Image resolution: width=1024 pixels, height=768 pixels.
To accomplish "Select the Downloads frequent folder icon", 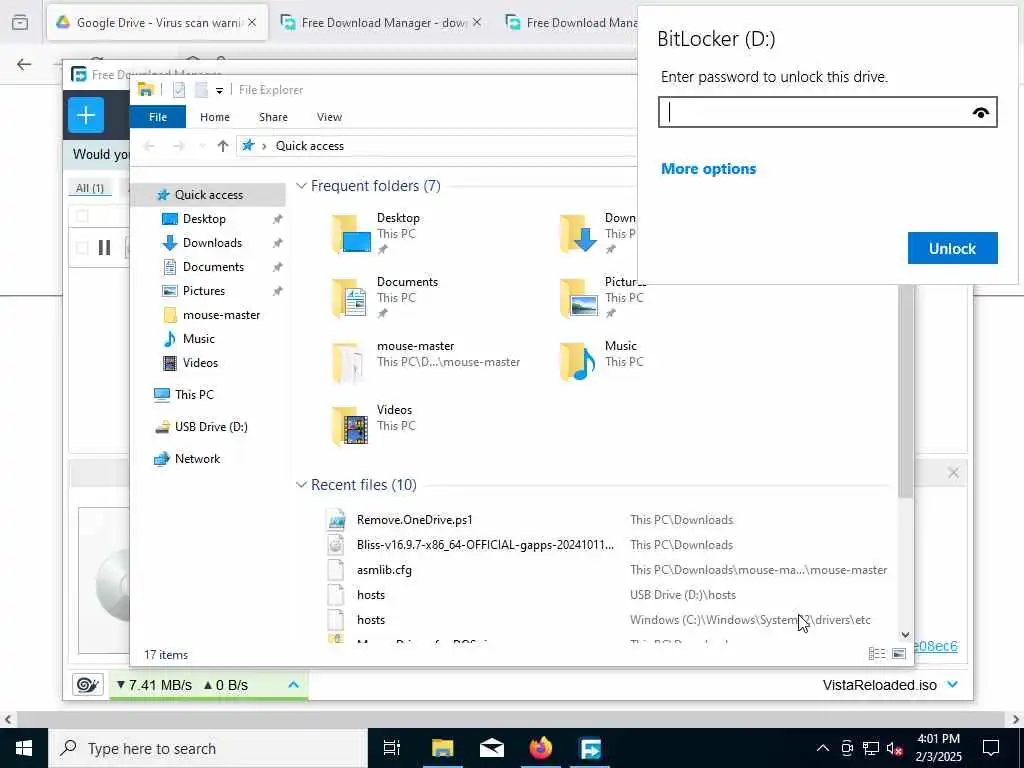I will point(579,234).
